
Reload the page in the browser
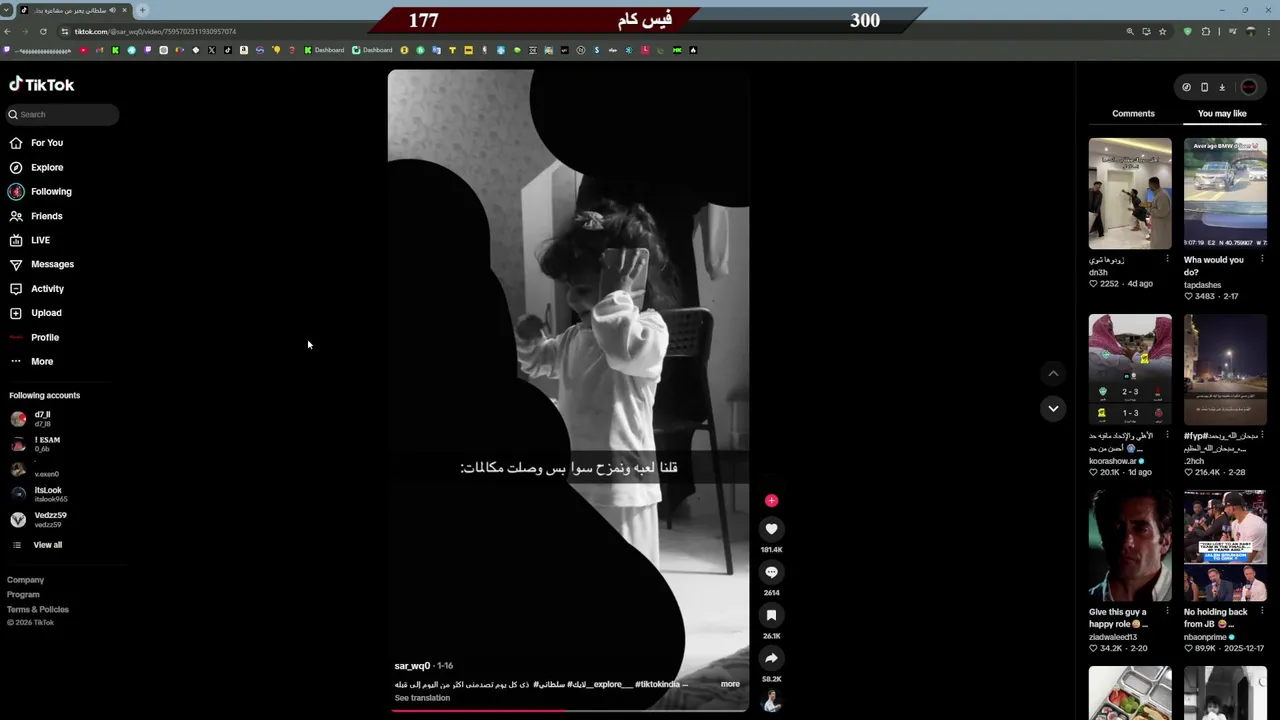click(x=43, y=32)
